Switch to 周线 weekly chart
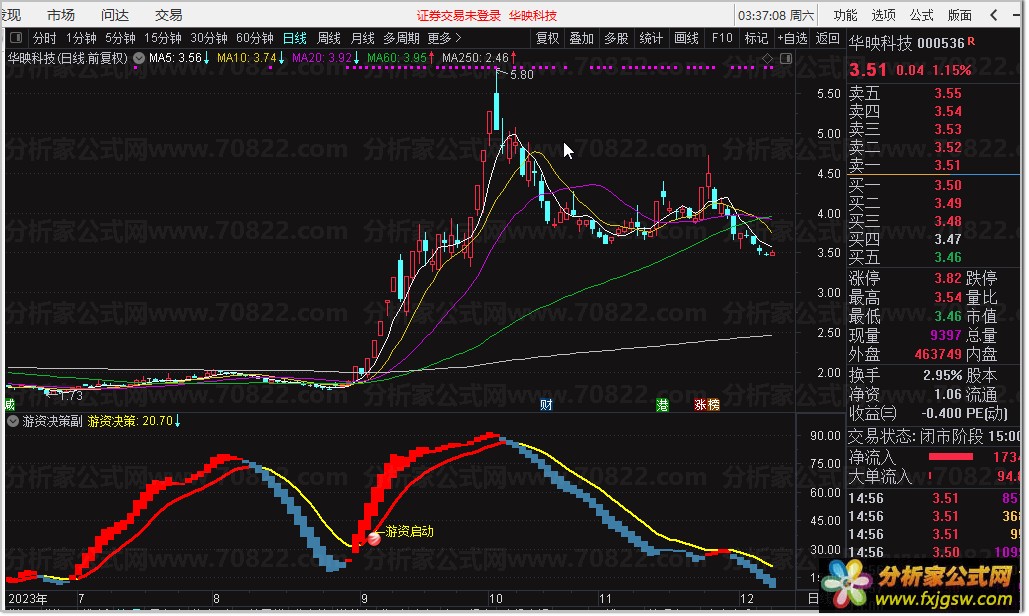The image size is (1029, 616). [329, 38]
